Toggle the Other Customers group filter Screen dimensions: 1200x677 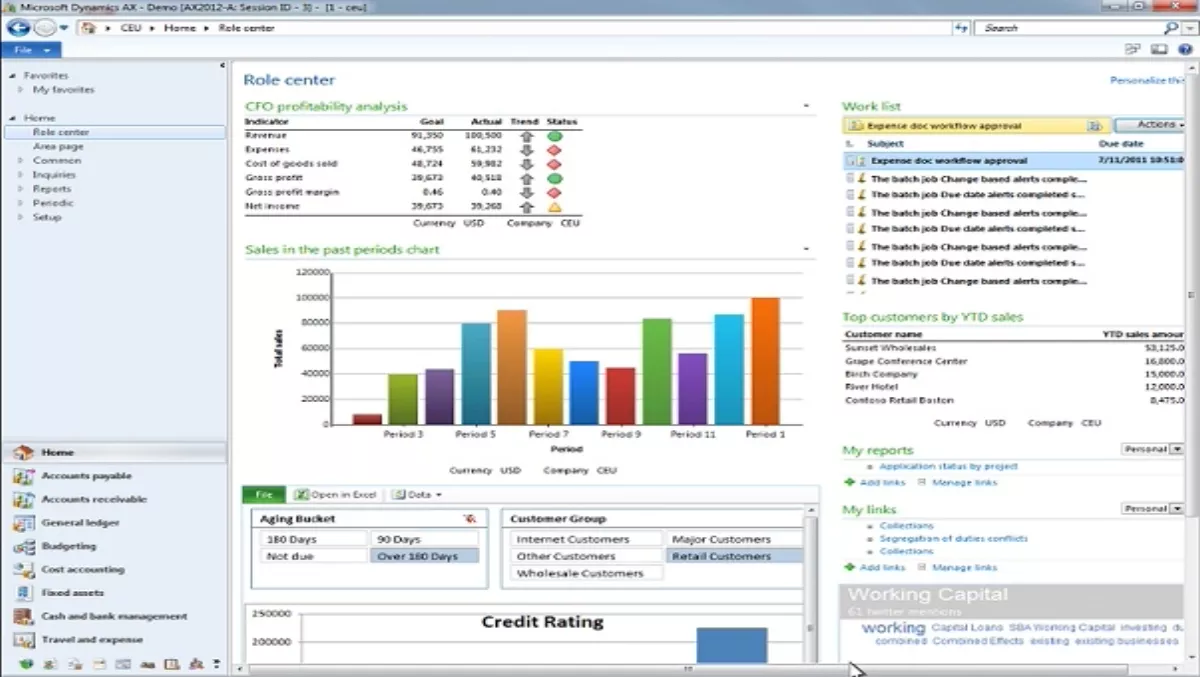pos(586,556)
